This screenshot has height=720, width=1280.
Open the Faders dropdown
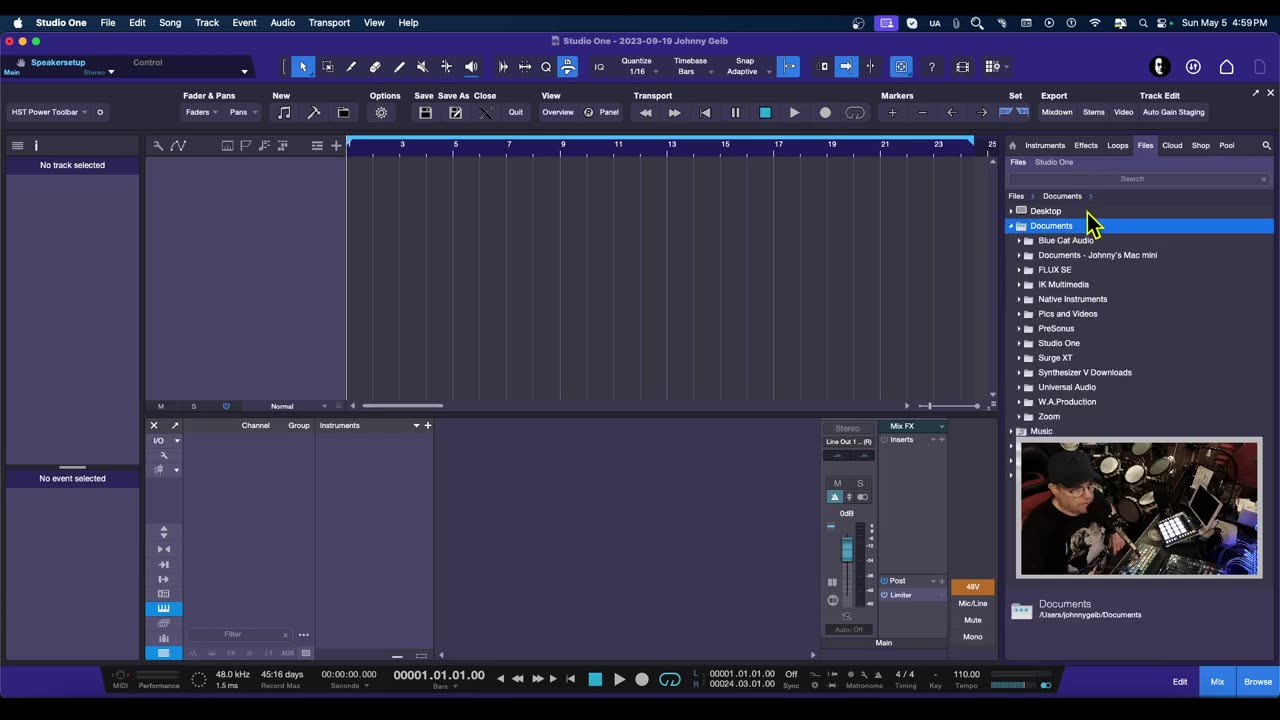[x=202, y=112]
